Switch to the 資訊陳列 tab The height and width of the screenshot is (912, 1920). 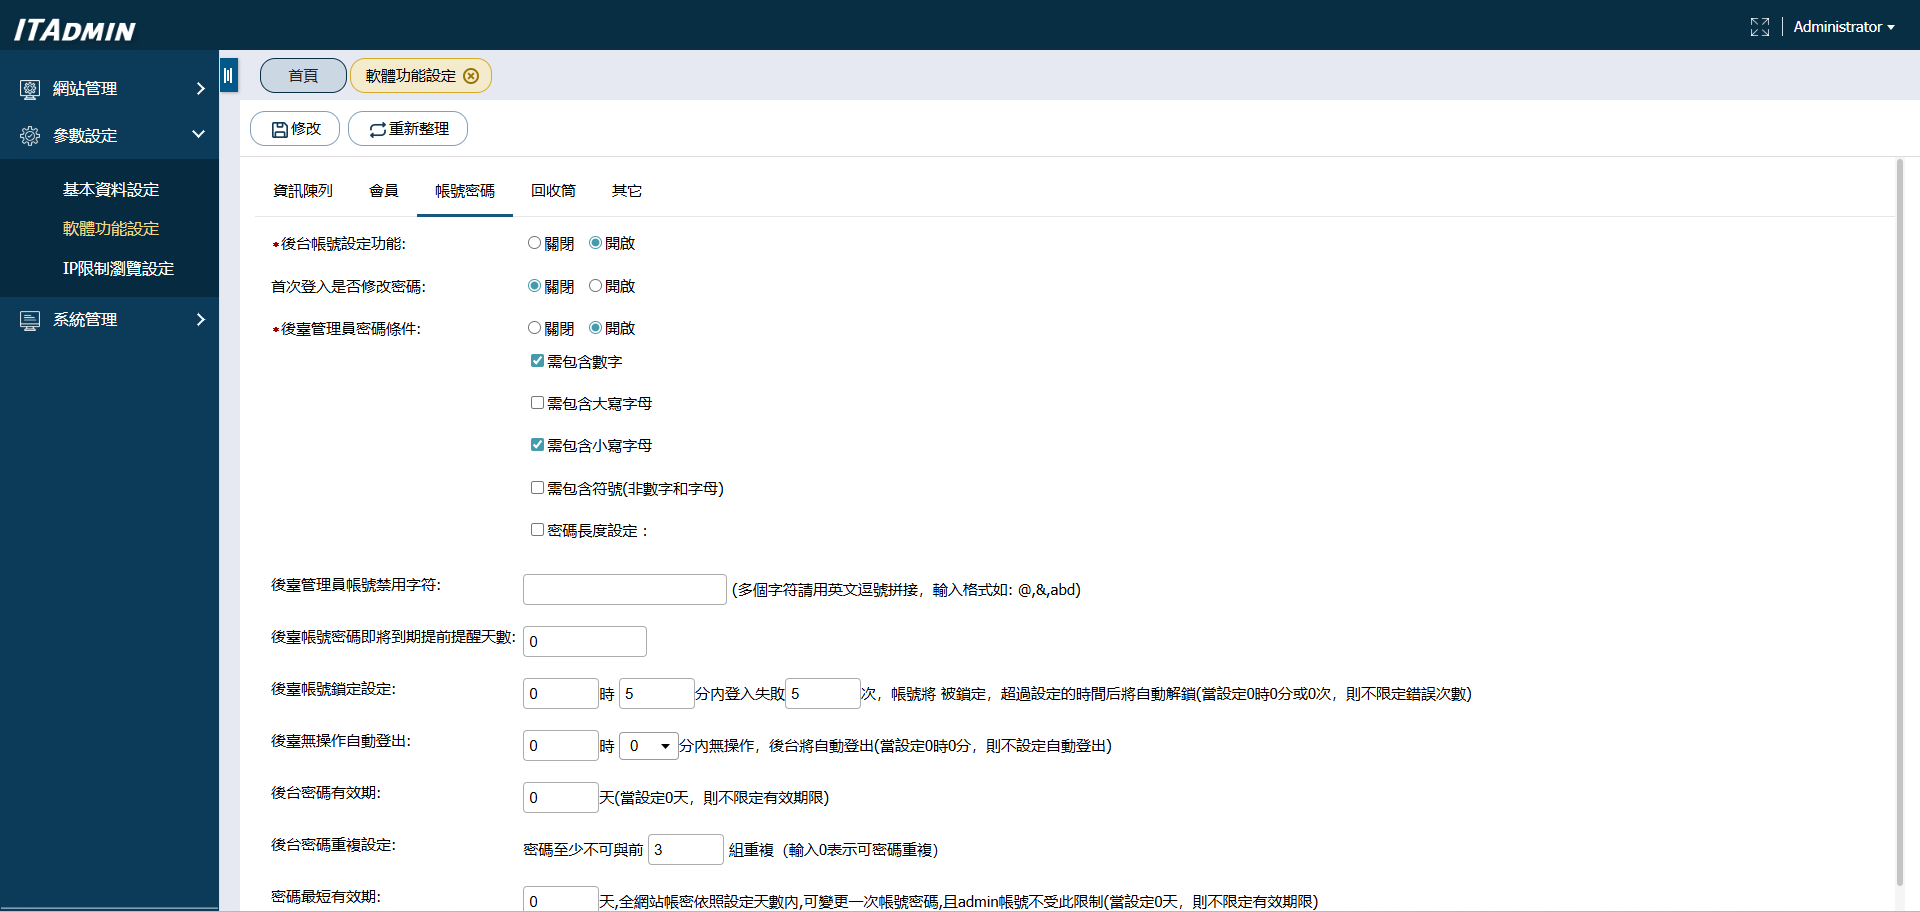tap(302, 191)
